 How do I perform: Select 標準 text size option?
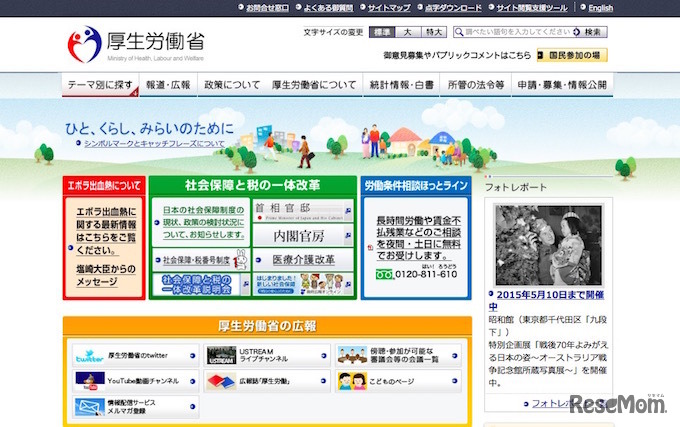tap(382, 32)
